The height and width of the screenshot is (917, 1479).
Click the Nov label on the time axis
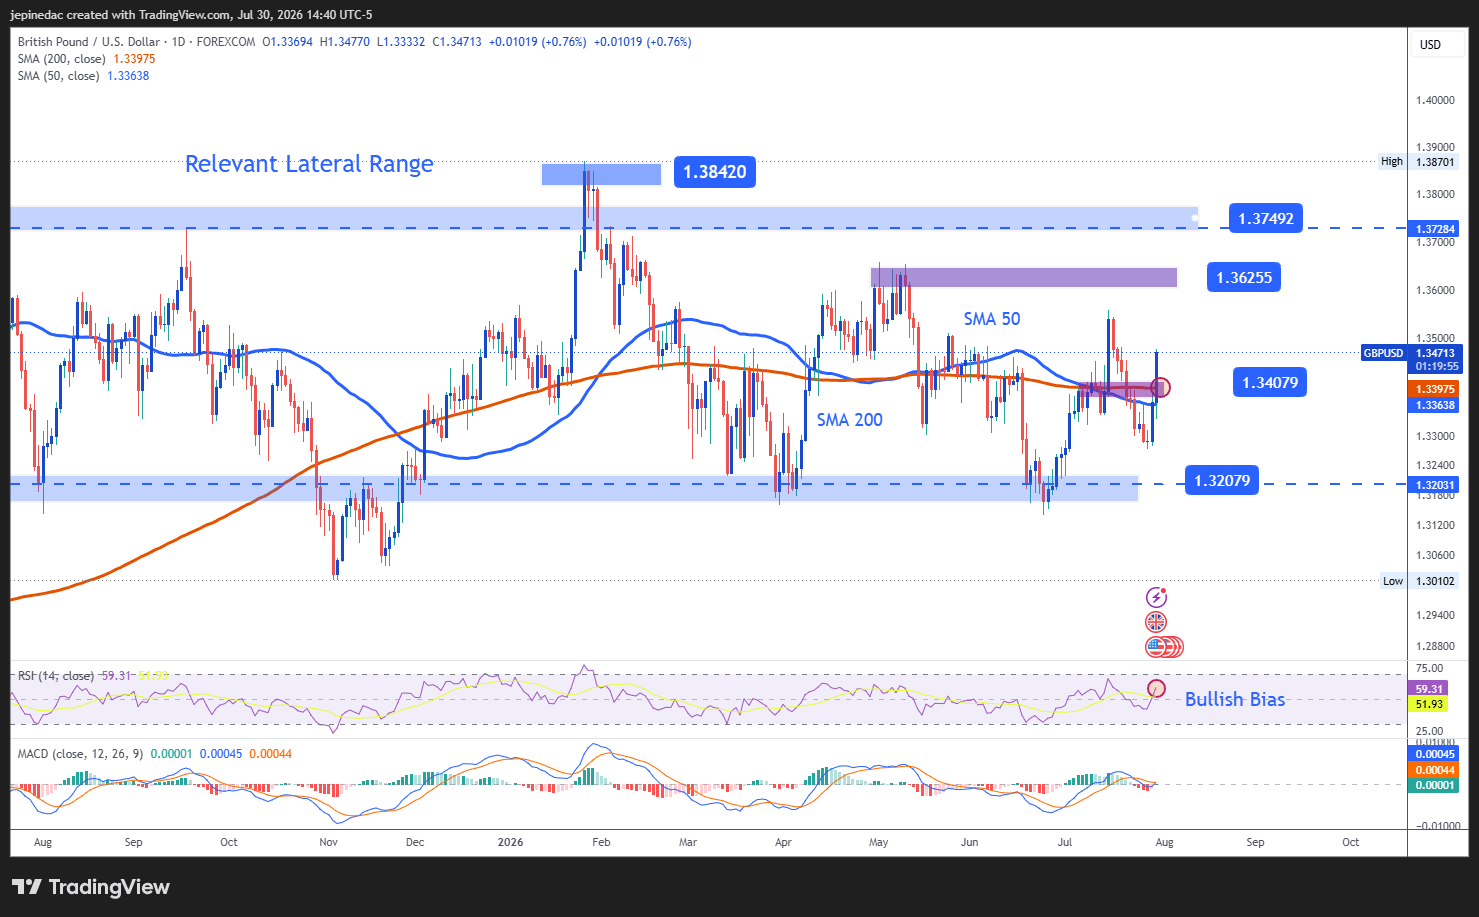pyautogui.click(x=329, y=842)
